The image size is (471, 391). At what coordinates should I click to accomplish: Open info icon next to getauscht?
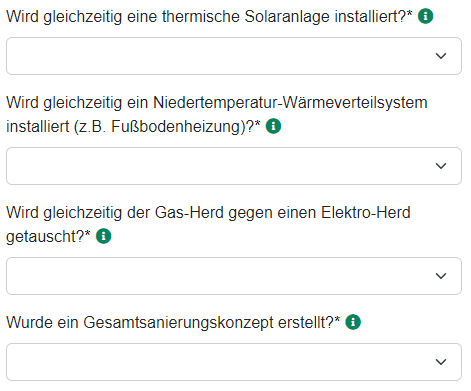(104, 236)
